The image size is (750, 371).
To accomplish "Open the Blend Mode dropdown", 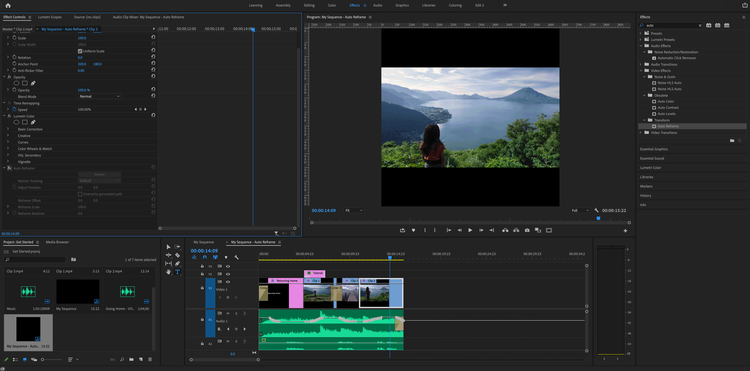I will [99, 96].
